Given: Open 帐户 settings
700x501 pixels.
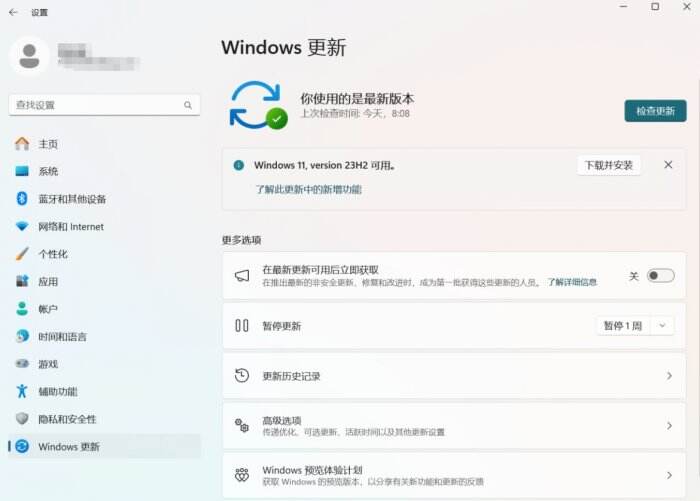Looking at the screenshot, I should [x=105, y=309].
